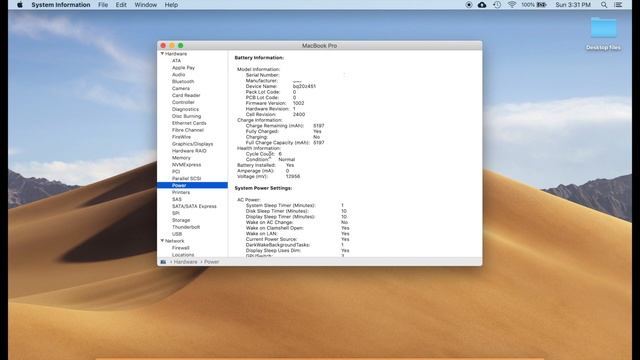
Task: Select Thunderbolt in the sidebar
Action: click(186, 227)
